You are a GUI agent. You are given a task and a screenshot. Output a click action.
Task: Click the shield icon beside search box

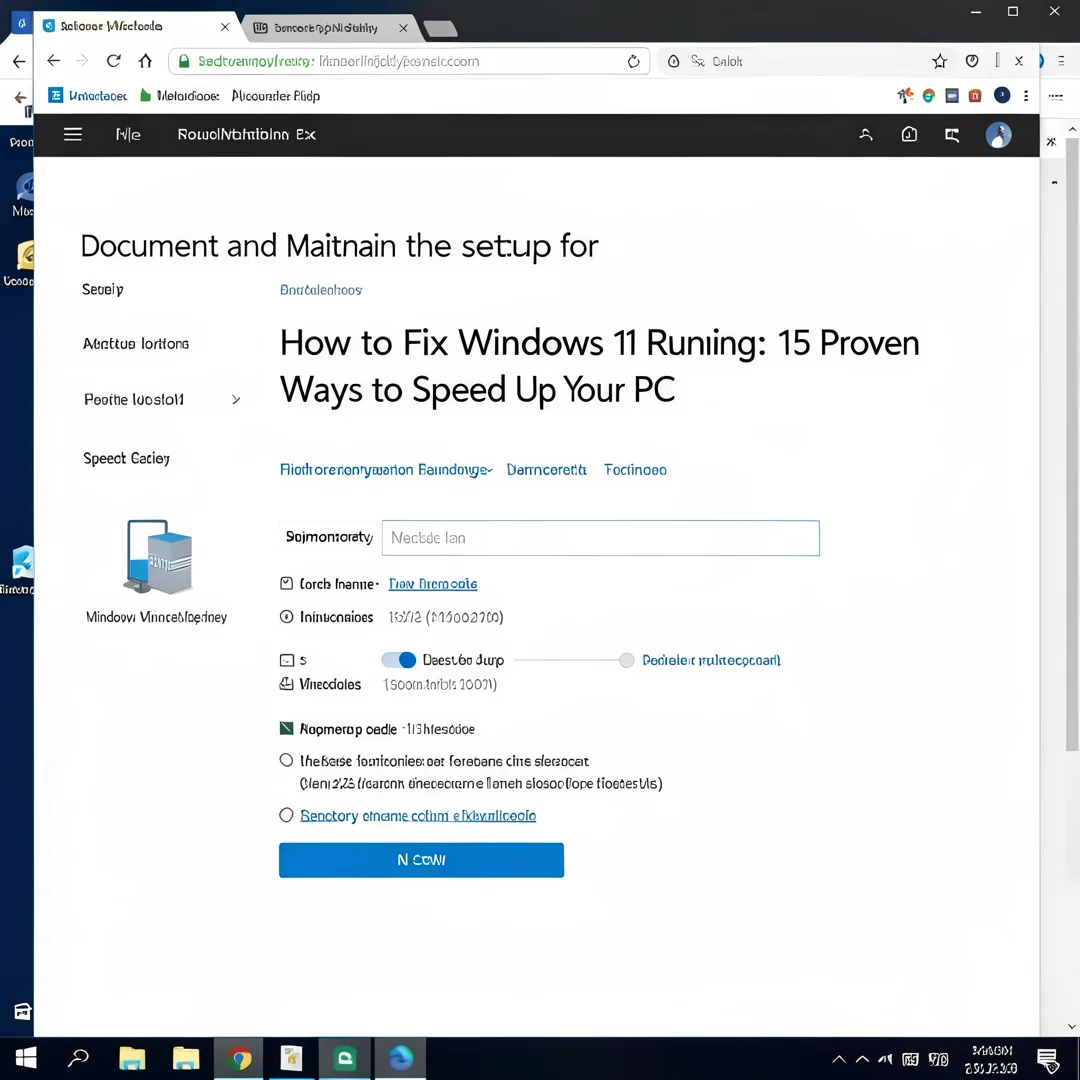[x=674, y=61]
